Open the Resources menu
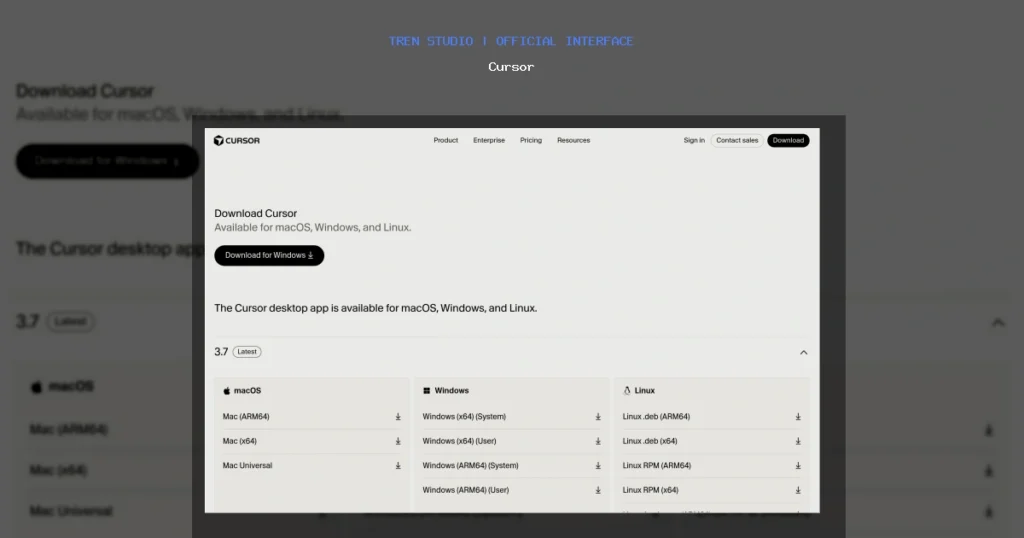 pos(573,140)
